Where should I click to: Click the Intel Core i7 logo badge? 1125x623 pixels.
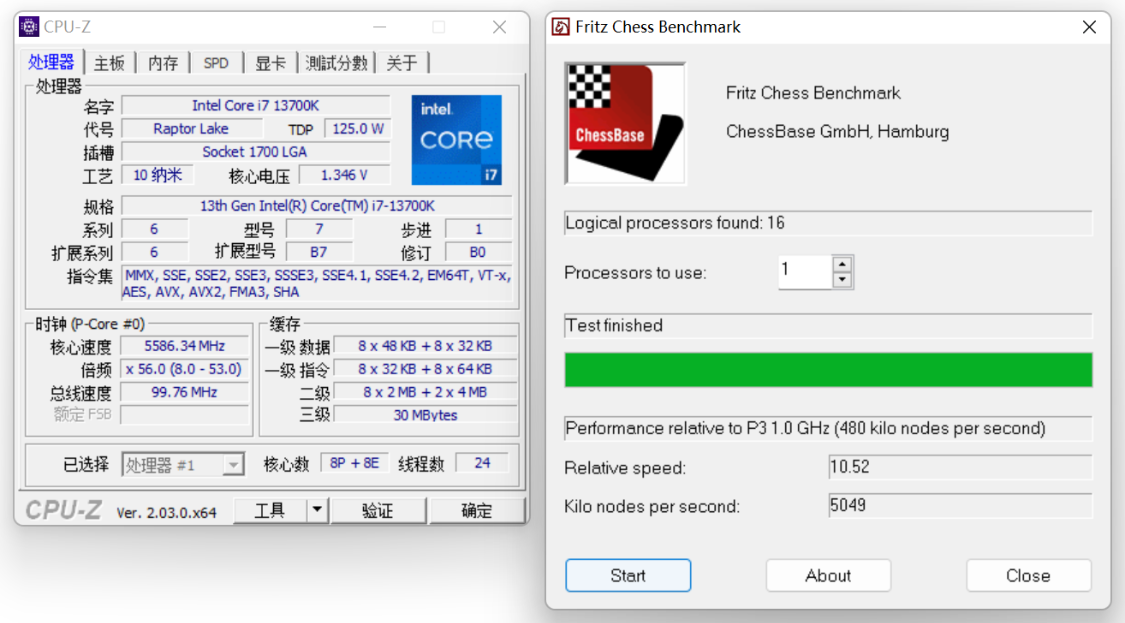click(456, 140)
